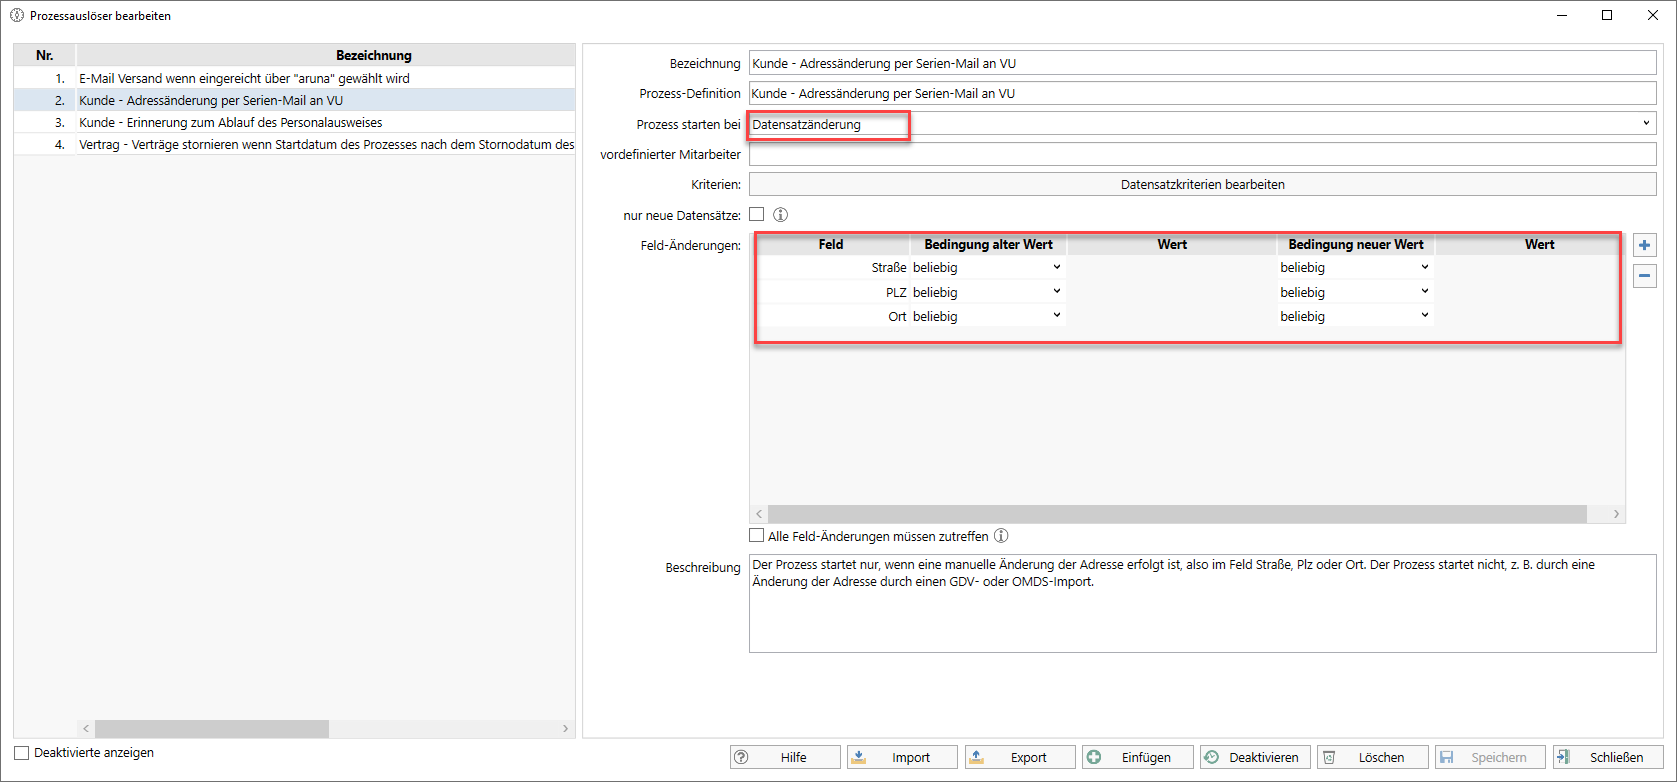Expand new value condition dropdown for PLZ
1677x782 pixels.
1424,292
